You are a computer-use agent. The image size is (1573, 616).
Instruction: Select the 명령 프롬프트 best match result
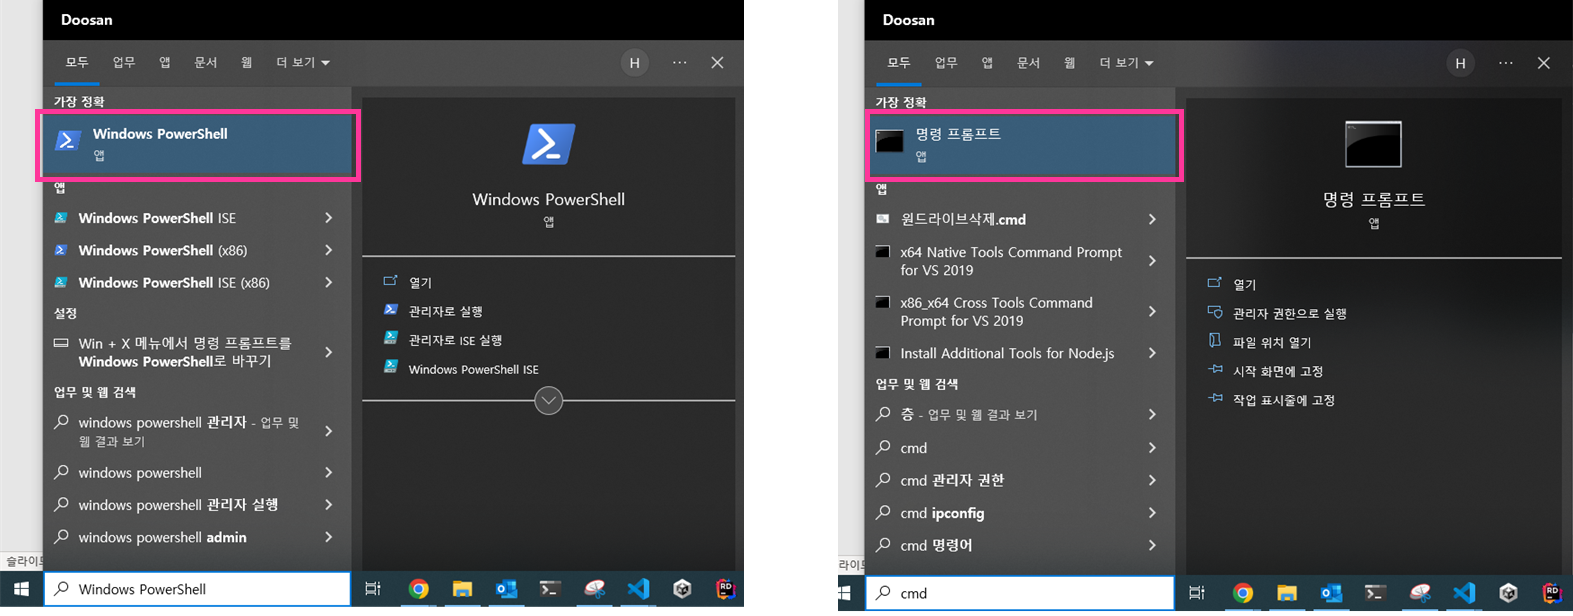[x=1022, y=144]
